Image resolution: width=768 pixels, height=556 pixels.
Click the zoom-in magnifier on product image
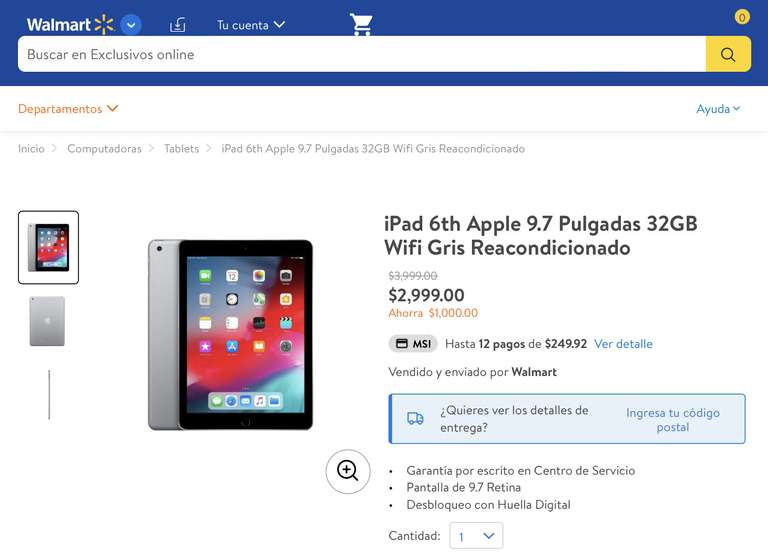point(348,471)
